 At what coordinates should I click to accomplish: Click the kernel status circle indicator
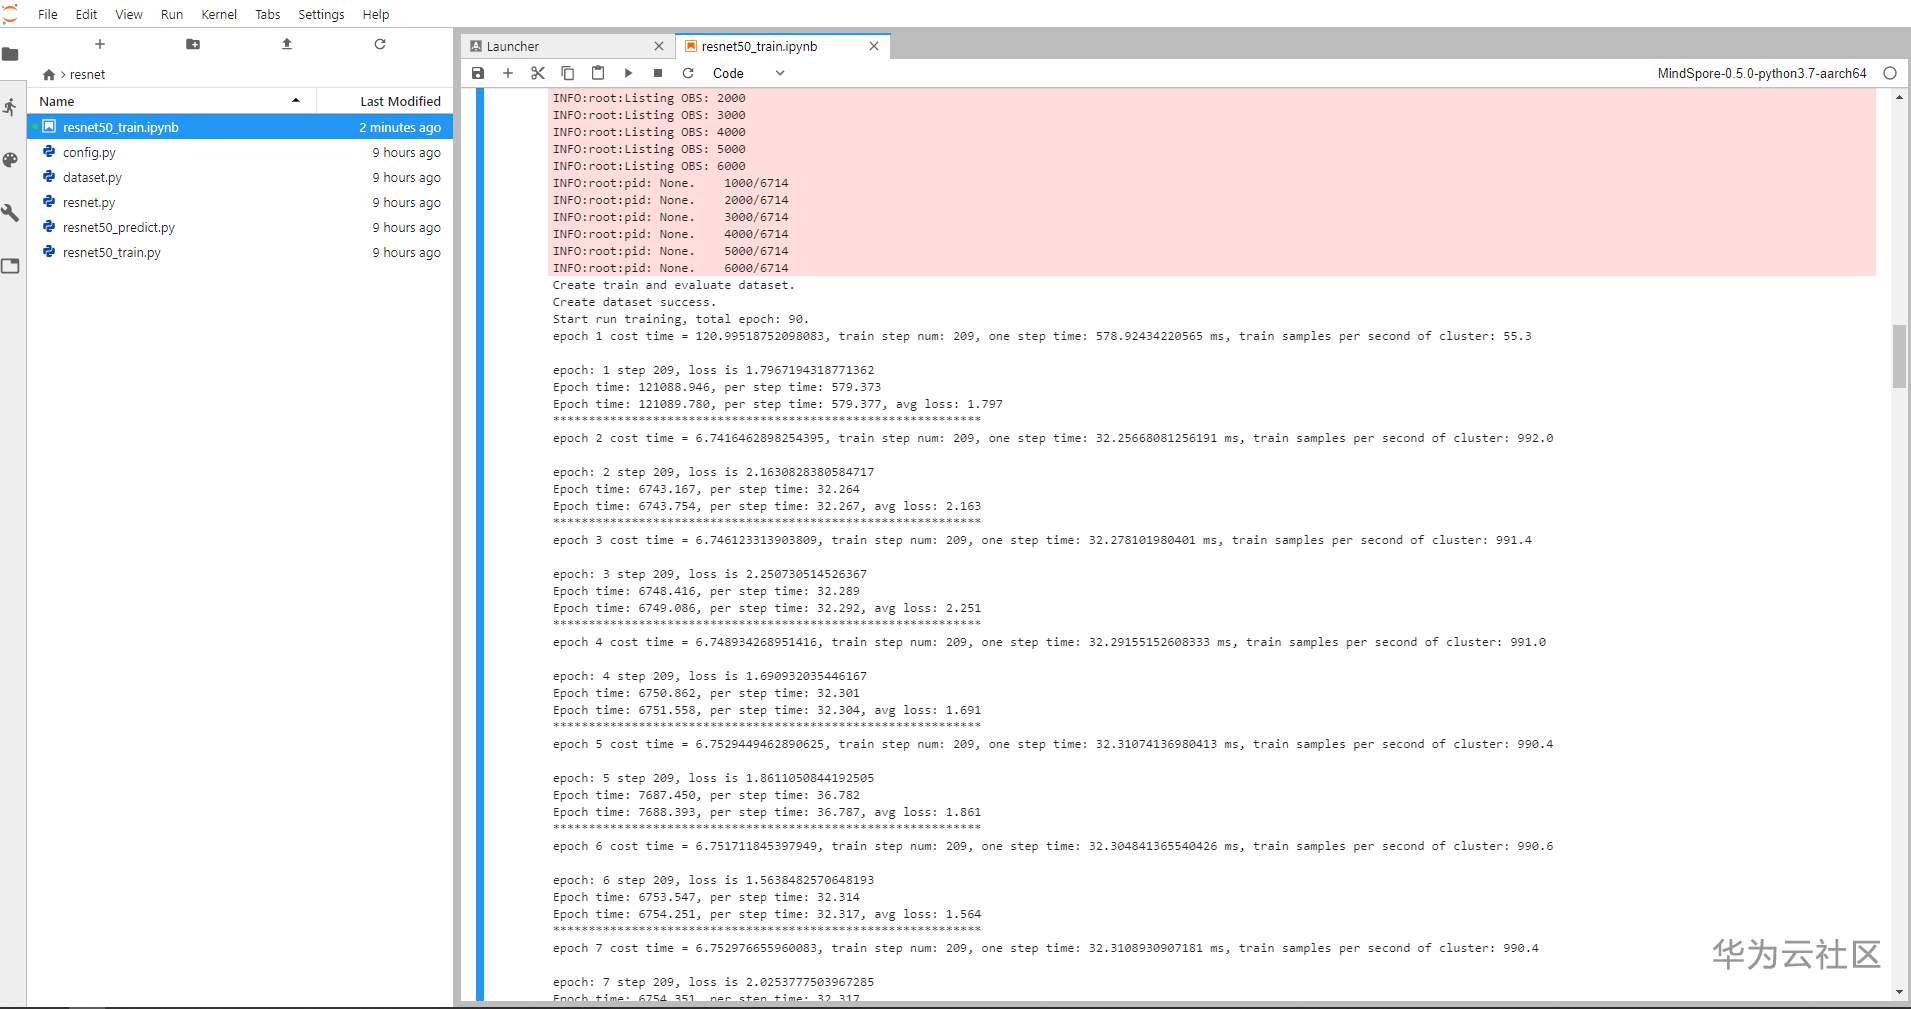point(1890,73)
